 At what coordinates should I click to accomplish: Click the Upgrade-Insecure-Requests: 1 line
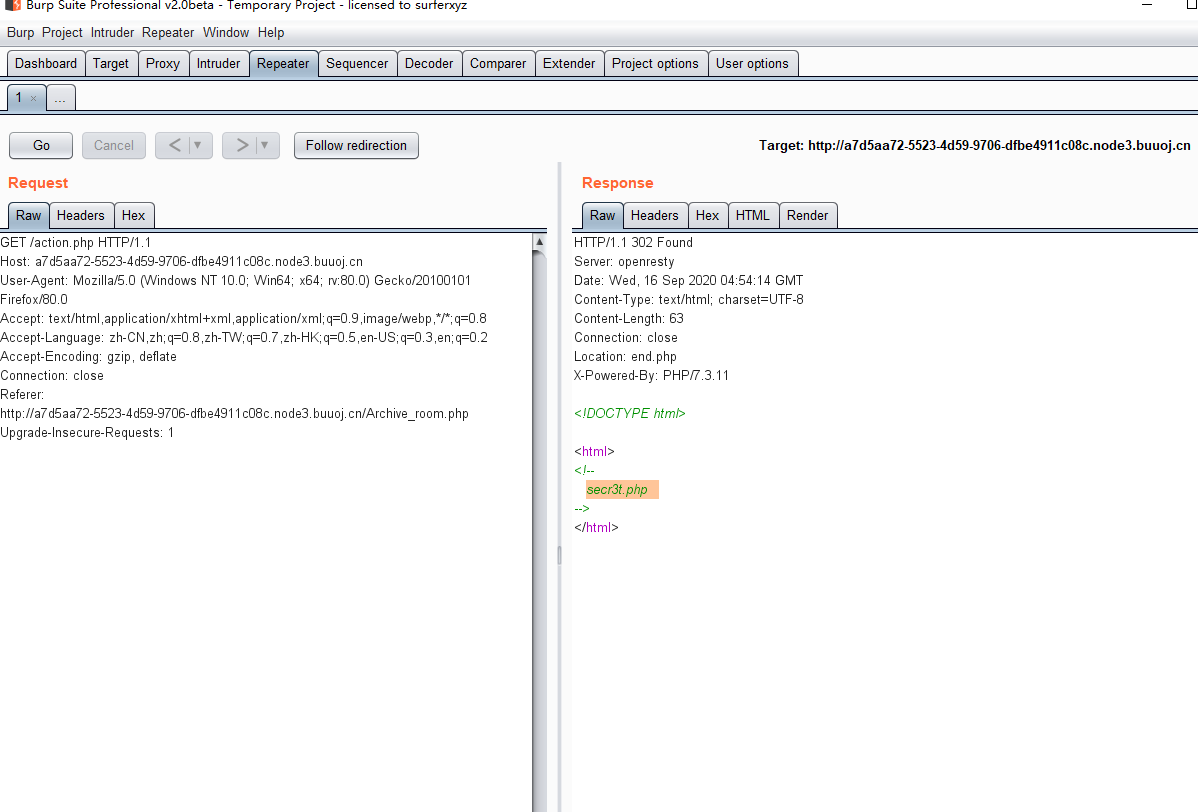[x=87, y=433]
